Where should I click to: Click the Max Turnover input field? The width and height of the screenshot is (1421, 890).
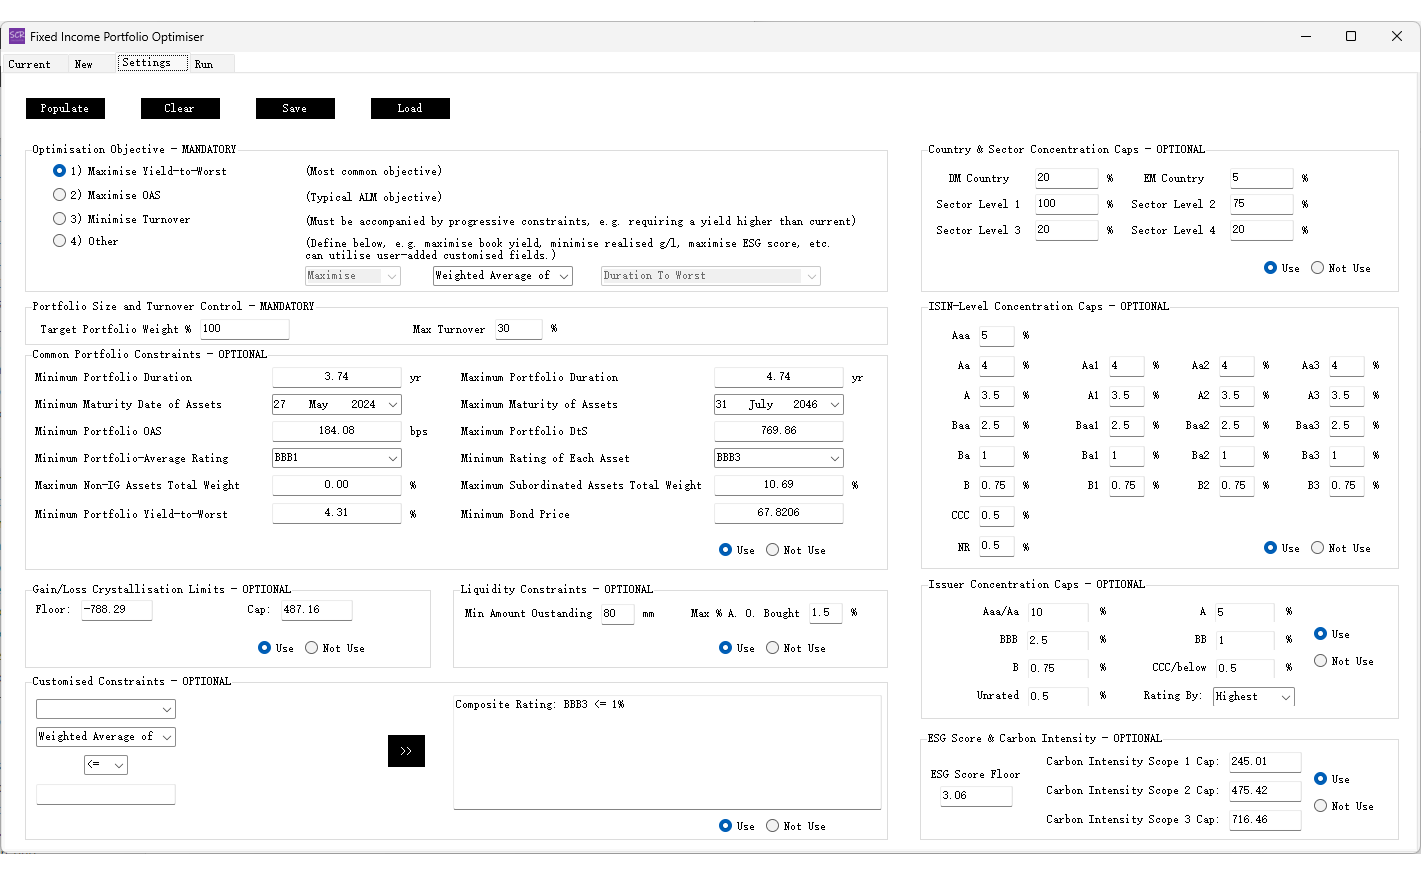pos(518,328)
